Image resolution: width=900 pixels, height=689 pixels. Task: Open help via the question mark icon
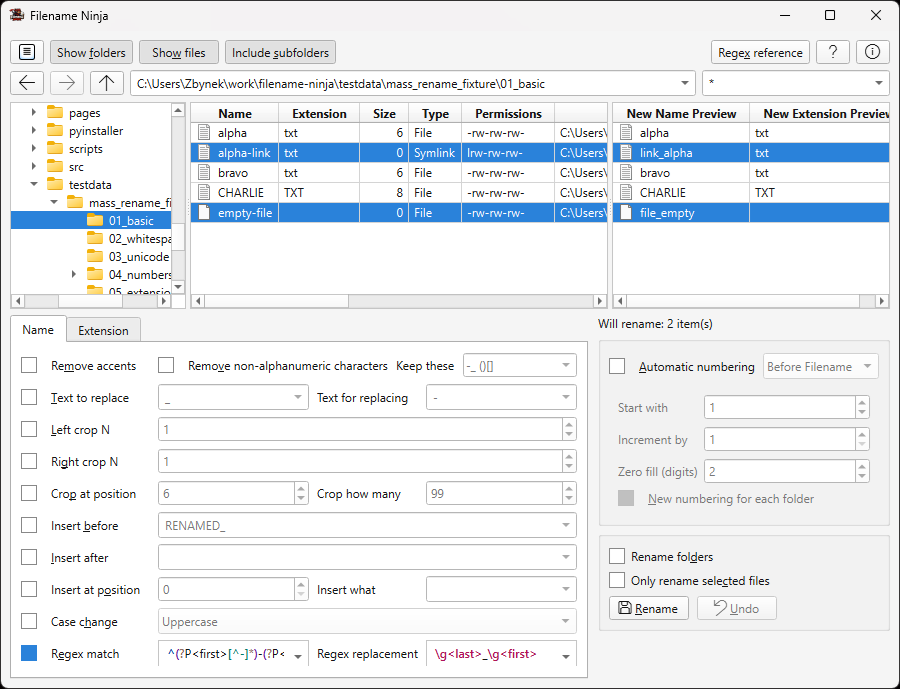point(833,51)
